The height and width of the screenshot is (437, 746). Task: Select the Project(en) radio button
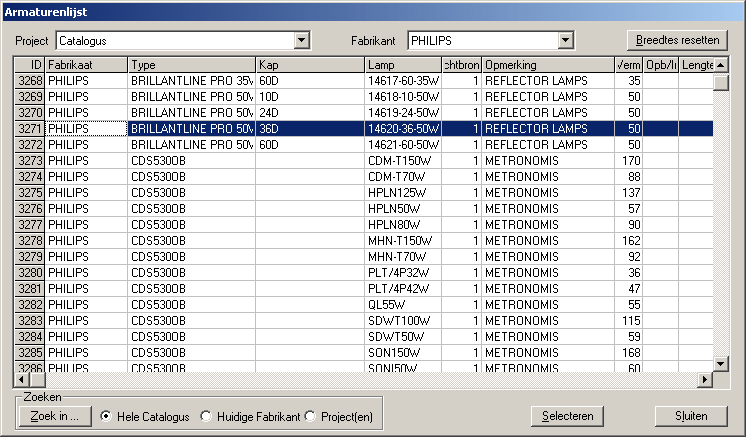coord(310,417)
